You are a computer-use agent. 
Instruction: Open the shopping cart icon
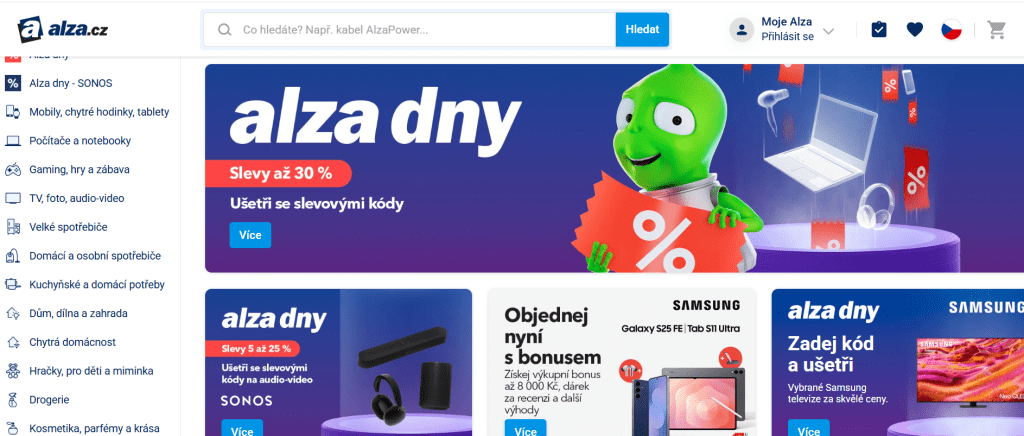coord(996,29)
